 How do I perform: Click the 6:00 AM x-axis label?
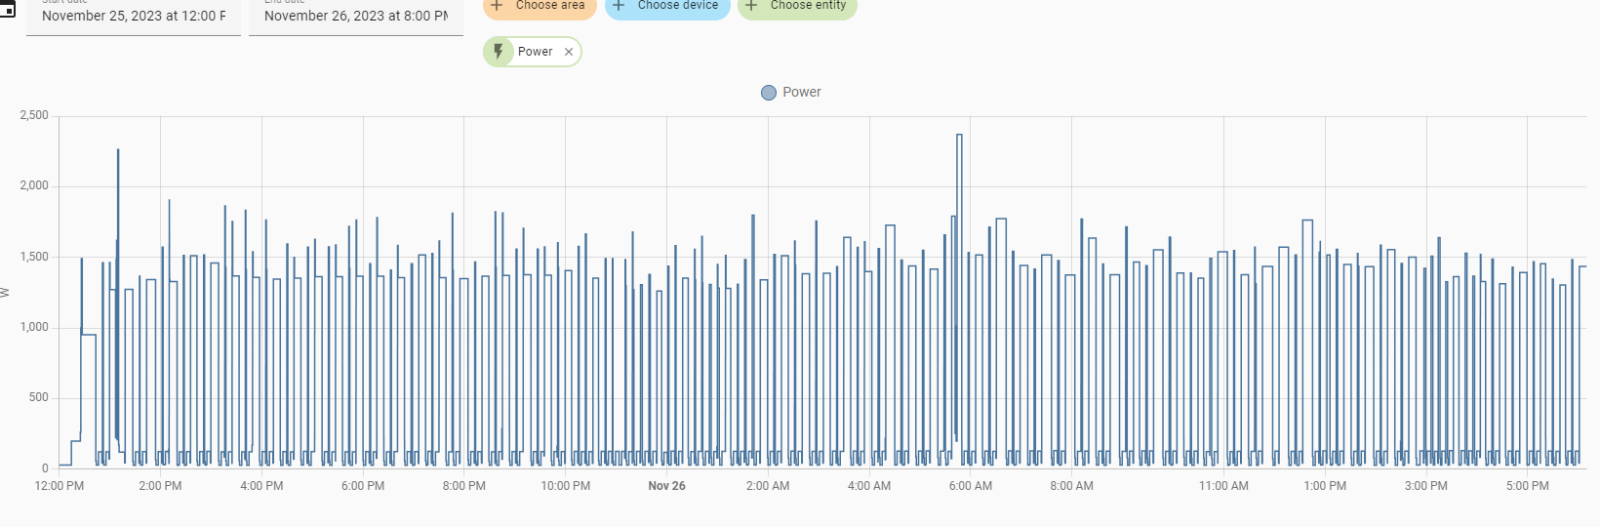[x=971, y=486]
